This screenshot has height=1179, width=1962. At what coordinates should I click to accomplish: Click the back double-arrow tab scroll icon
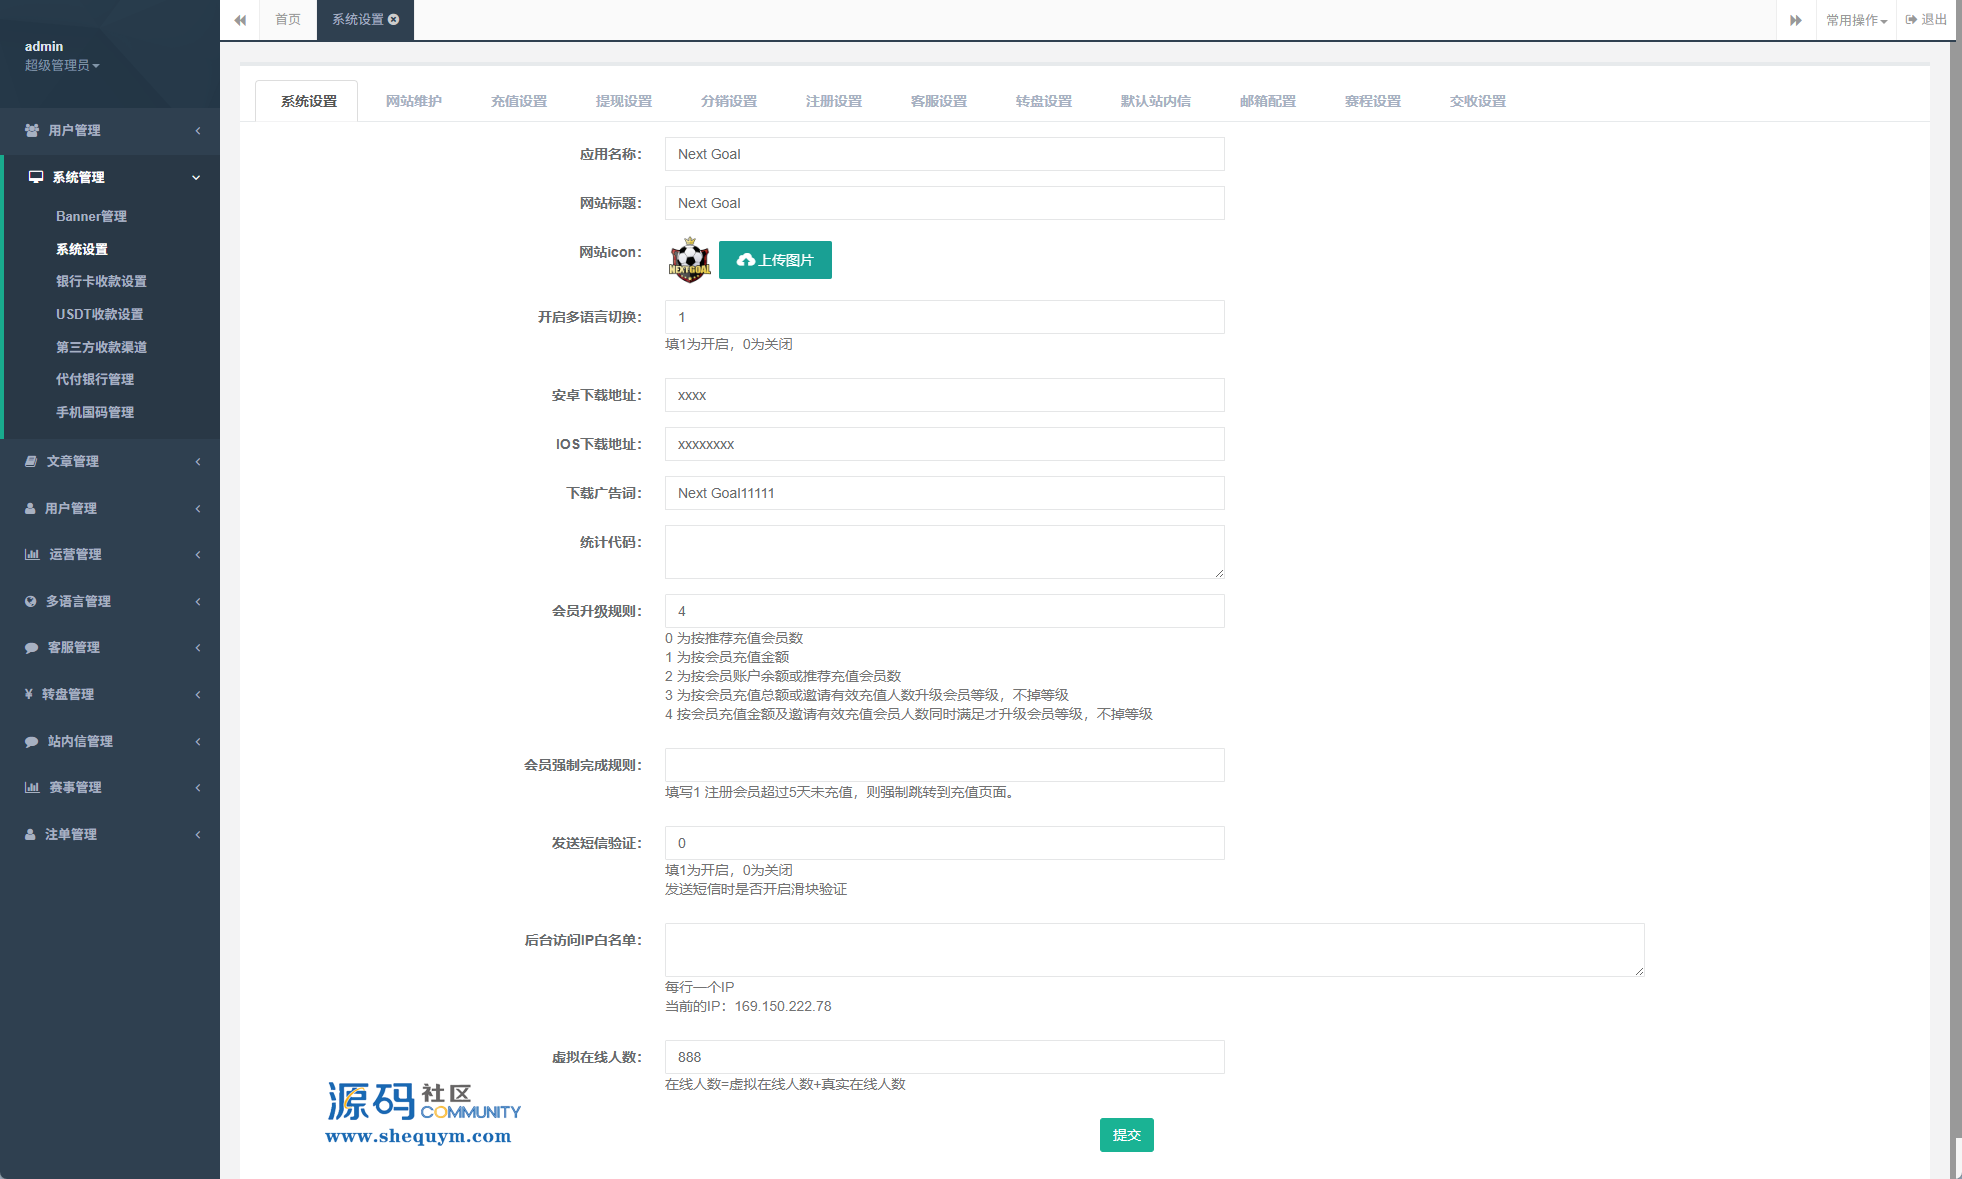(x=240, y=20)
